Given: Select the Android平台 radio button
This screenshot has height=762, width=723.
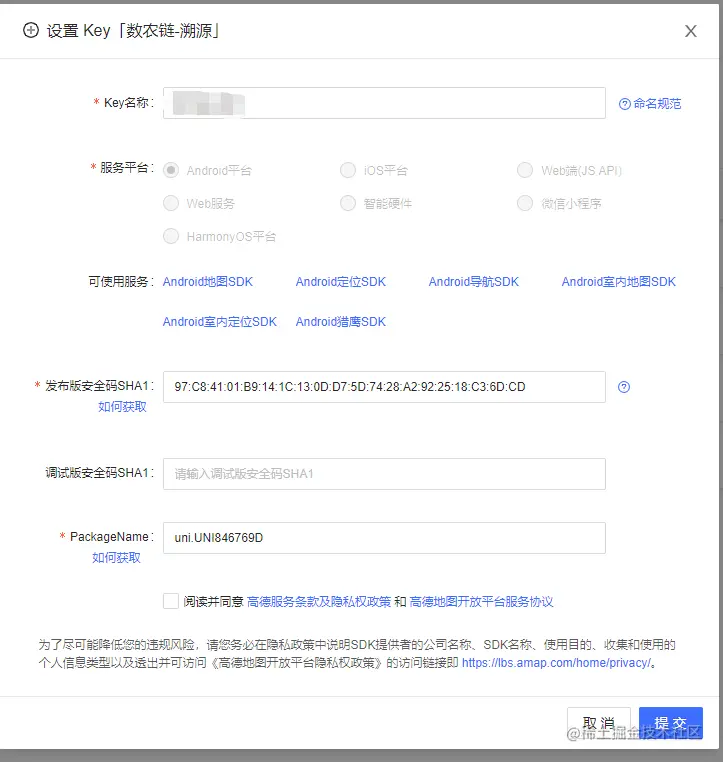Looking at the screenshot, I should tap(171, 171).
